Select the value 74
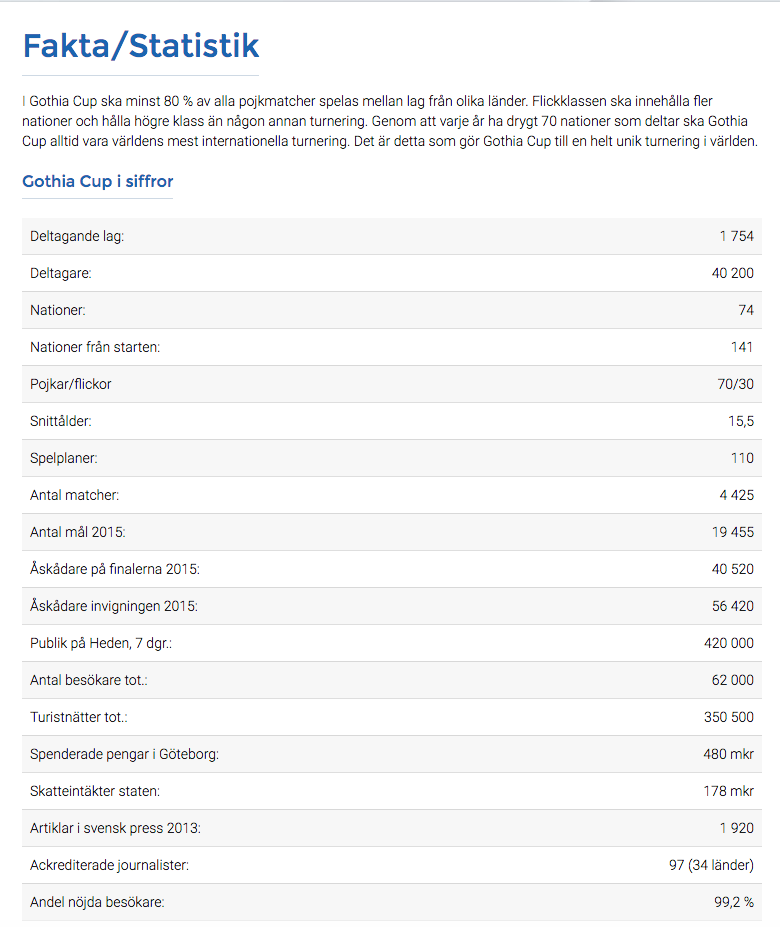 pyautogui.click(x=746, y=310)
